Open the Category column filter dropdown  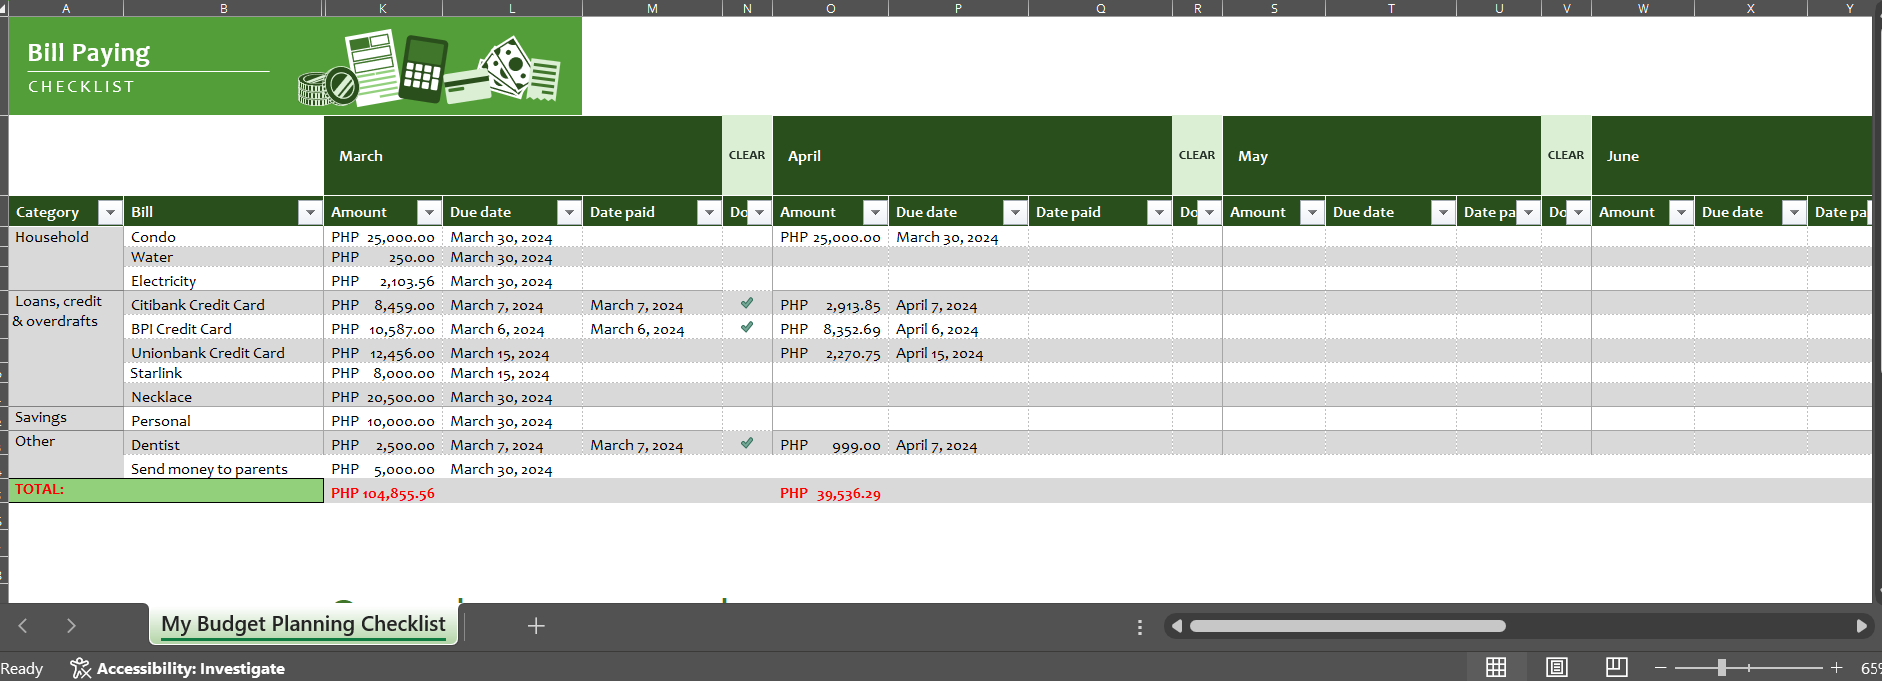pyautogui.click(x=110, y=212)
